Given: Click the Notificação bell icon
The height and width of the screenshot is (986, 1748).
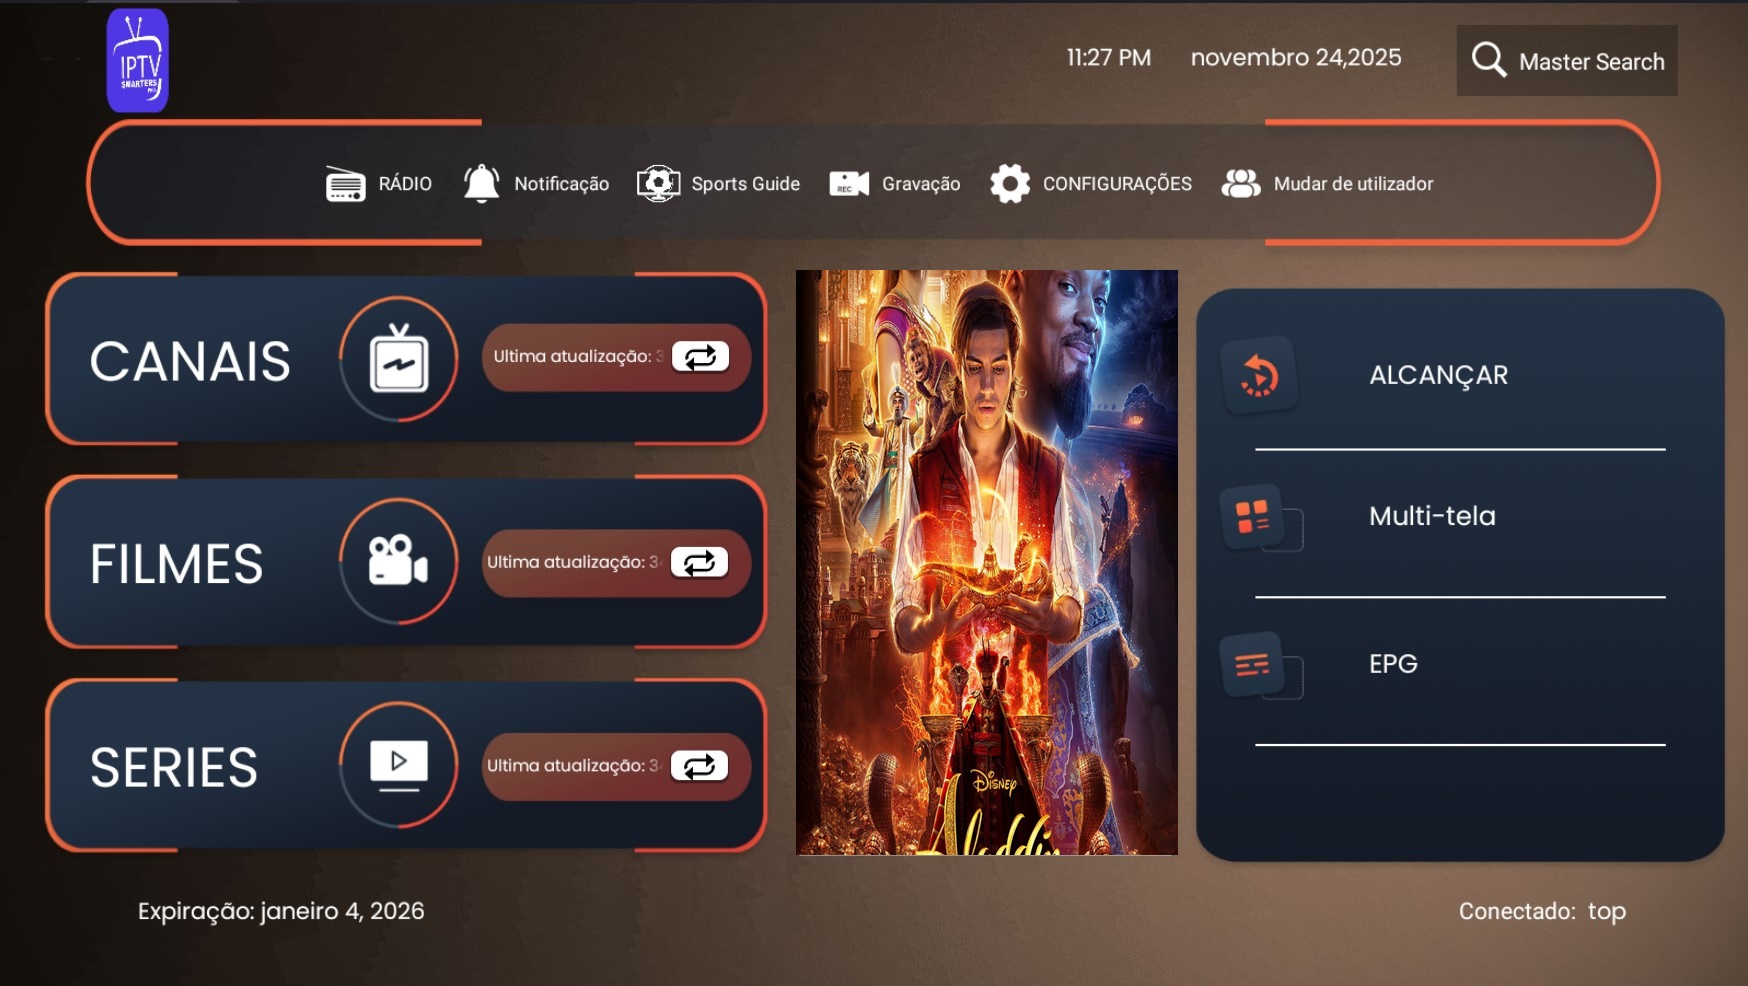Looking at the screenshot, I should tap(481, 183).
